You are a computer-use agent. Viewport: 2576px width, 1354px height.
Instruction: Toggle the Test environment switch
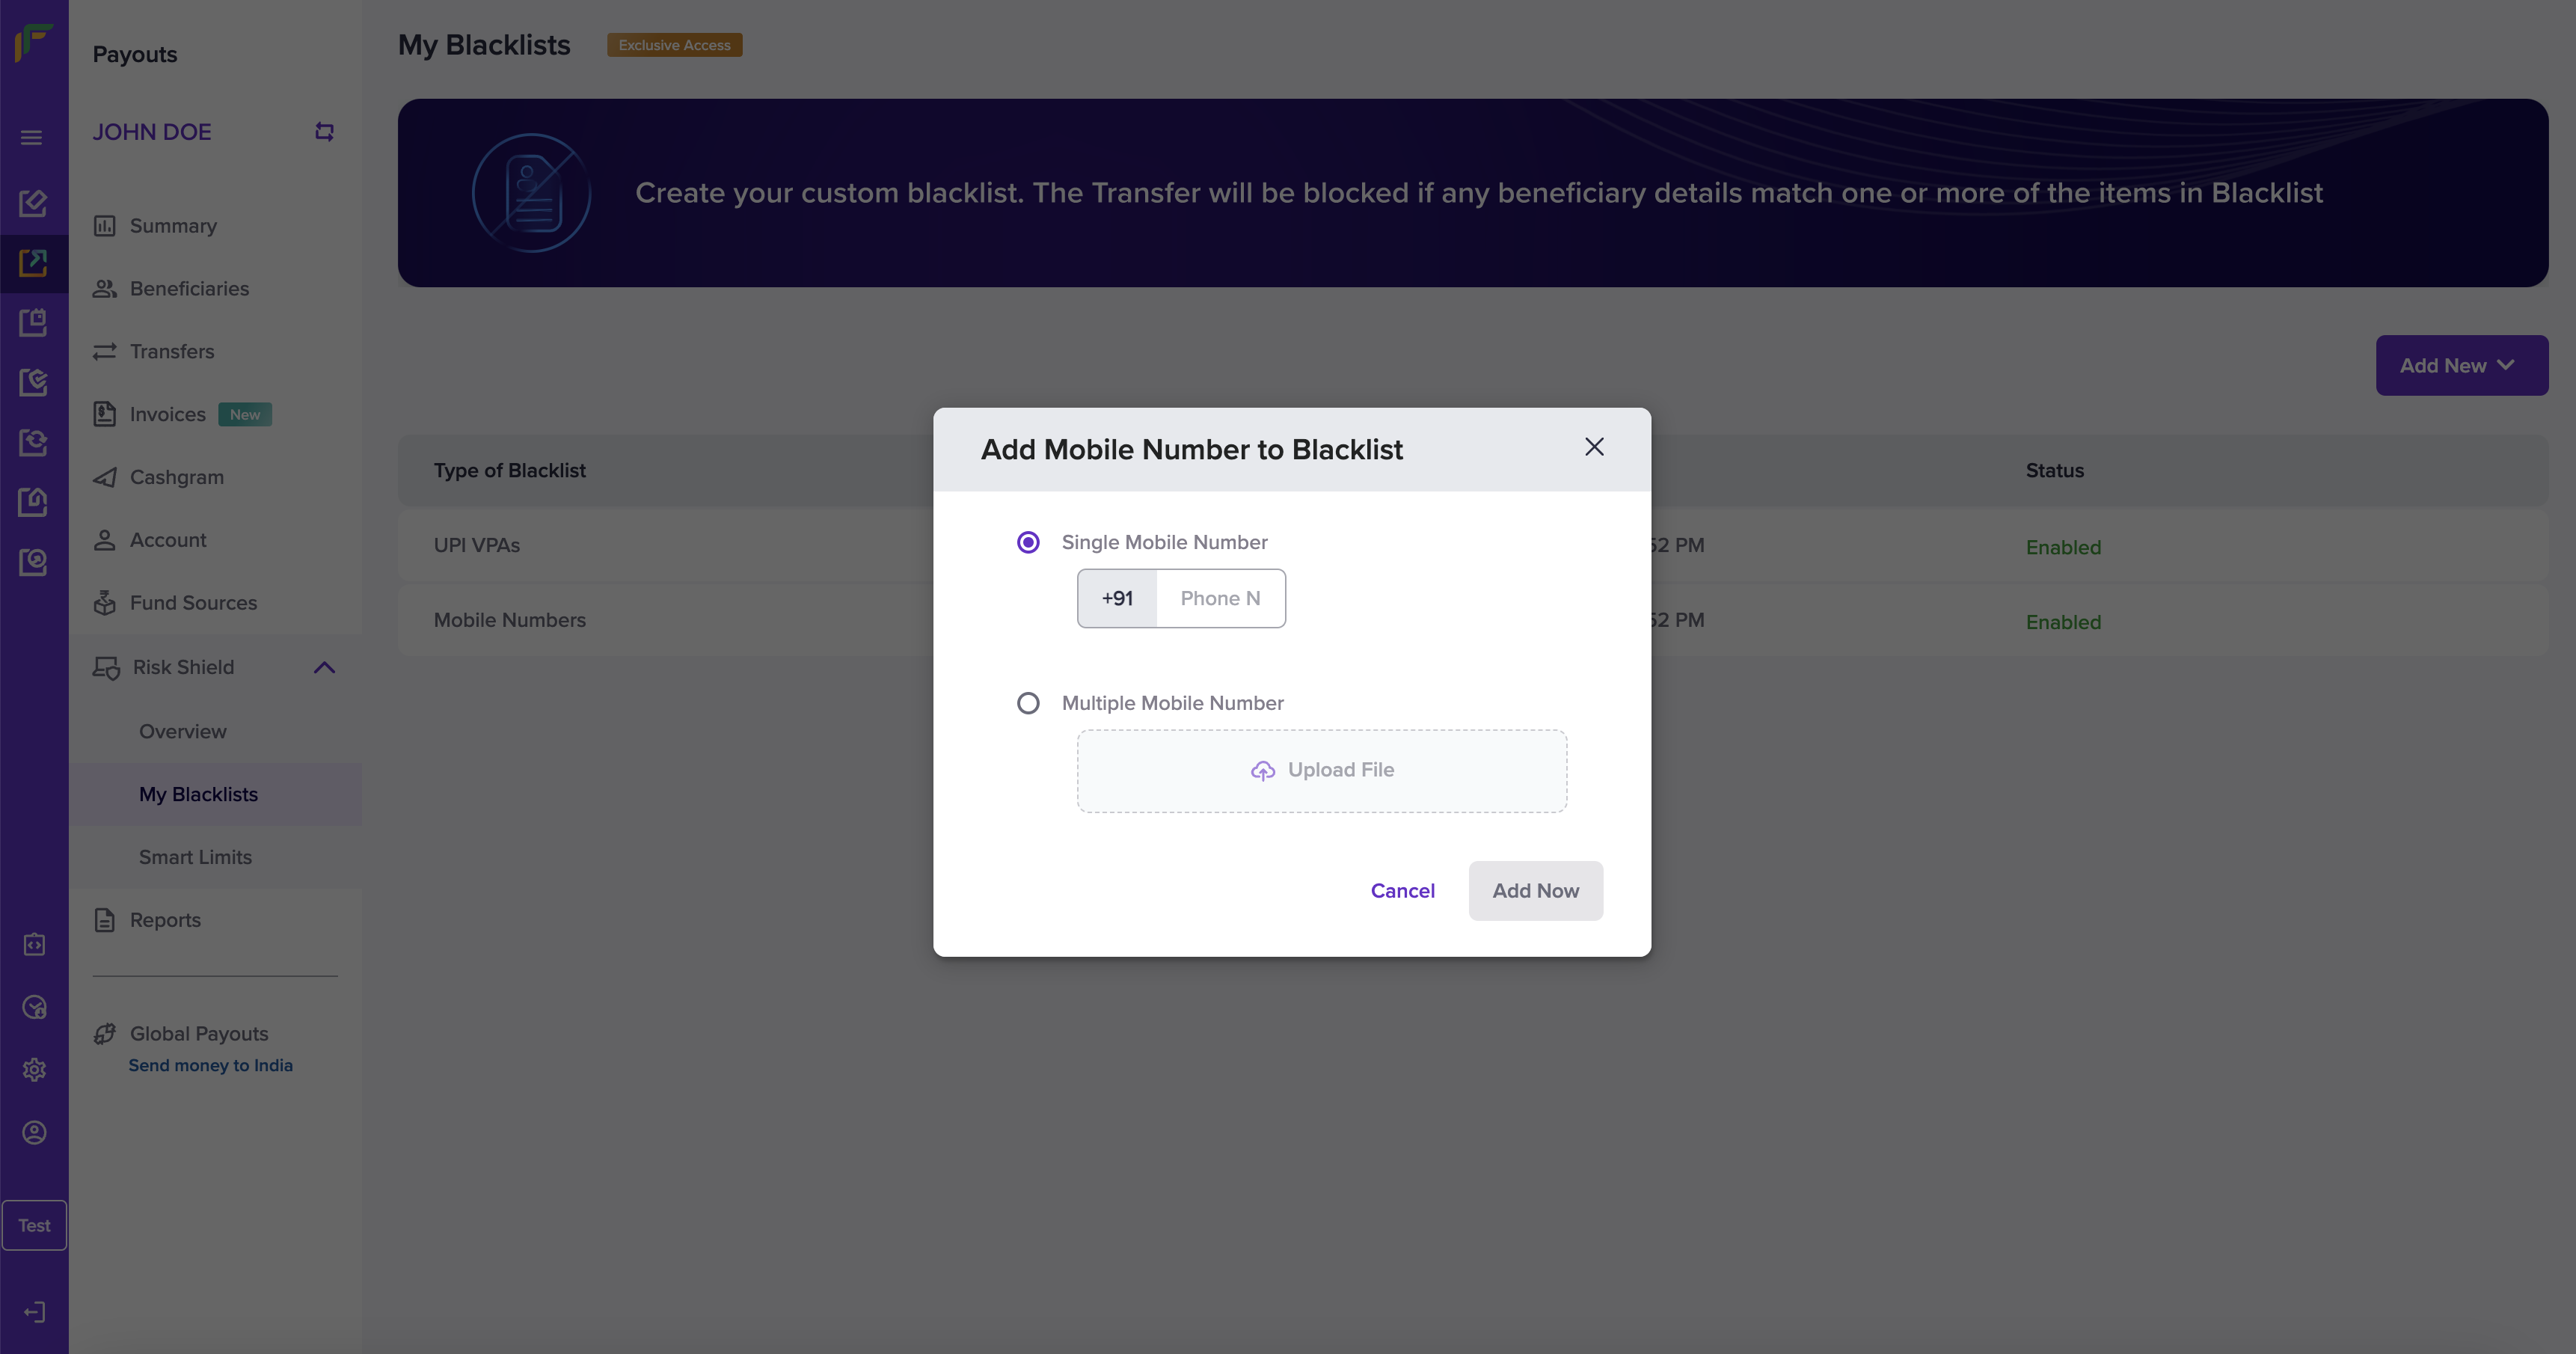click(x=34, y=1225)
